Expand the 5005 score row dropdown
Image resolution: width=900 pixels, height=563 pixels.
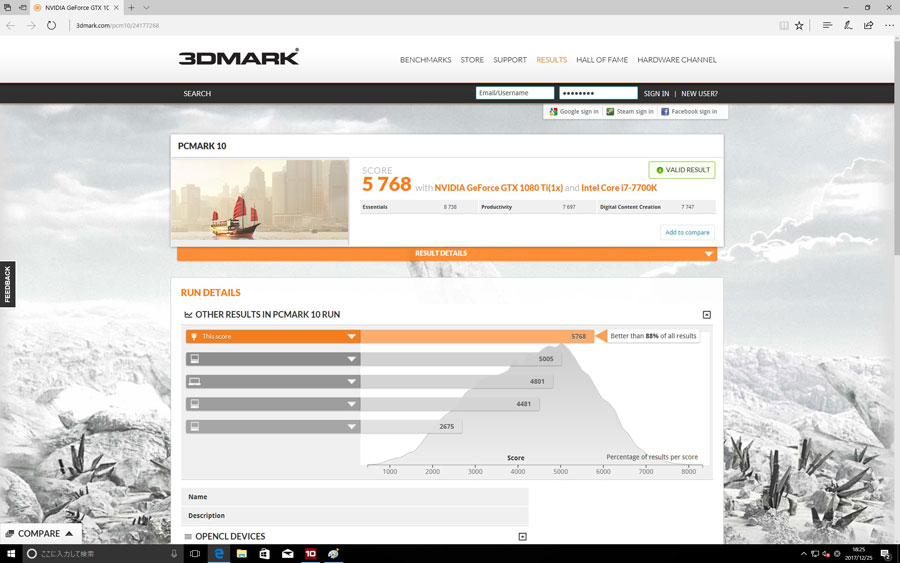351,359
